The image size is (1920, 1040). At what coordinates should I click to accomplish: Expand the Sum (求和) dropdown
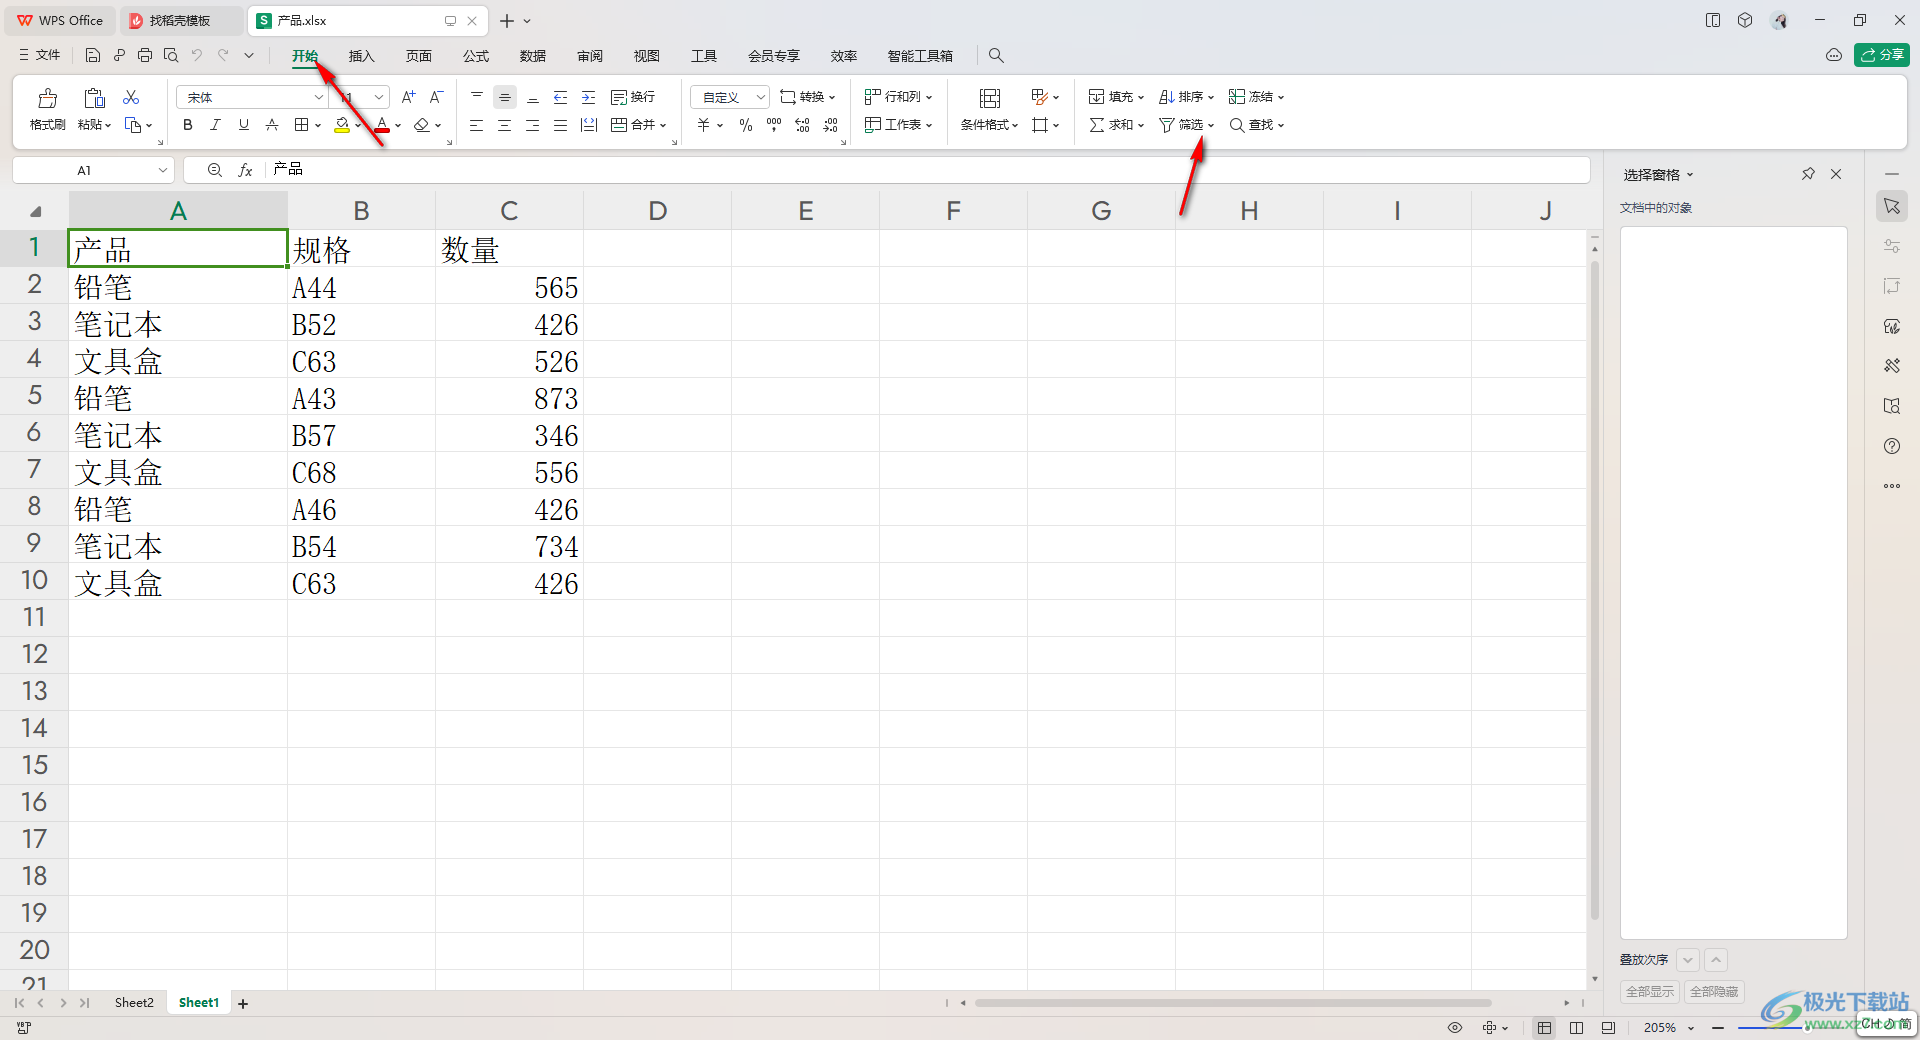tap(1141, 126)
